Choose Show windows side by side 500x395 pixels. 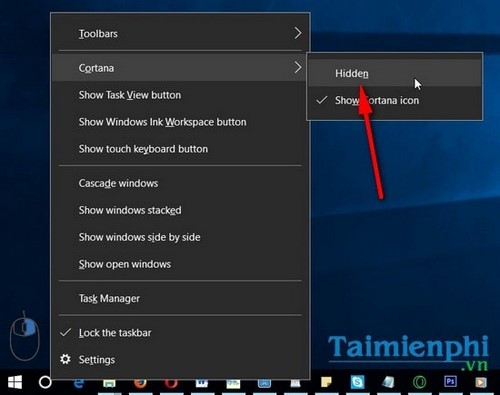pyautogui.click(x=180, y=237)
